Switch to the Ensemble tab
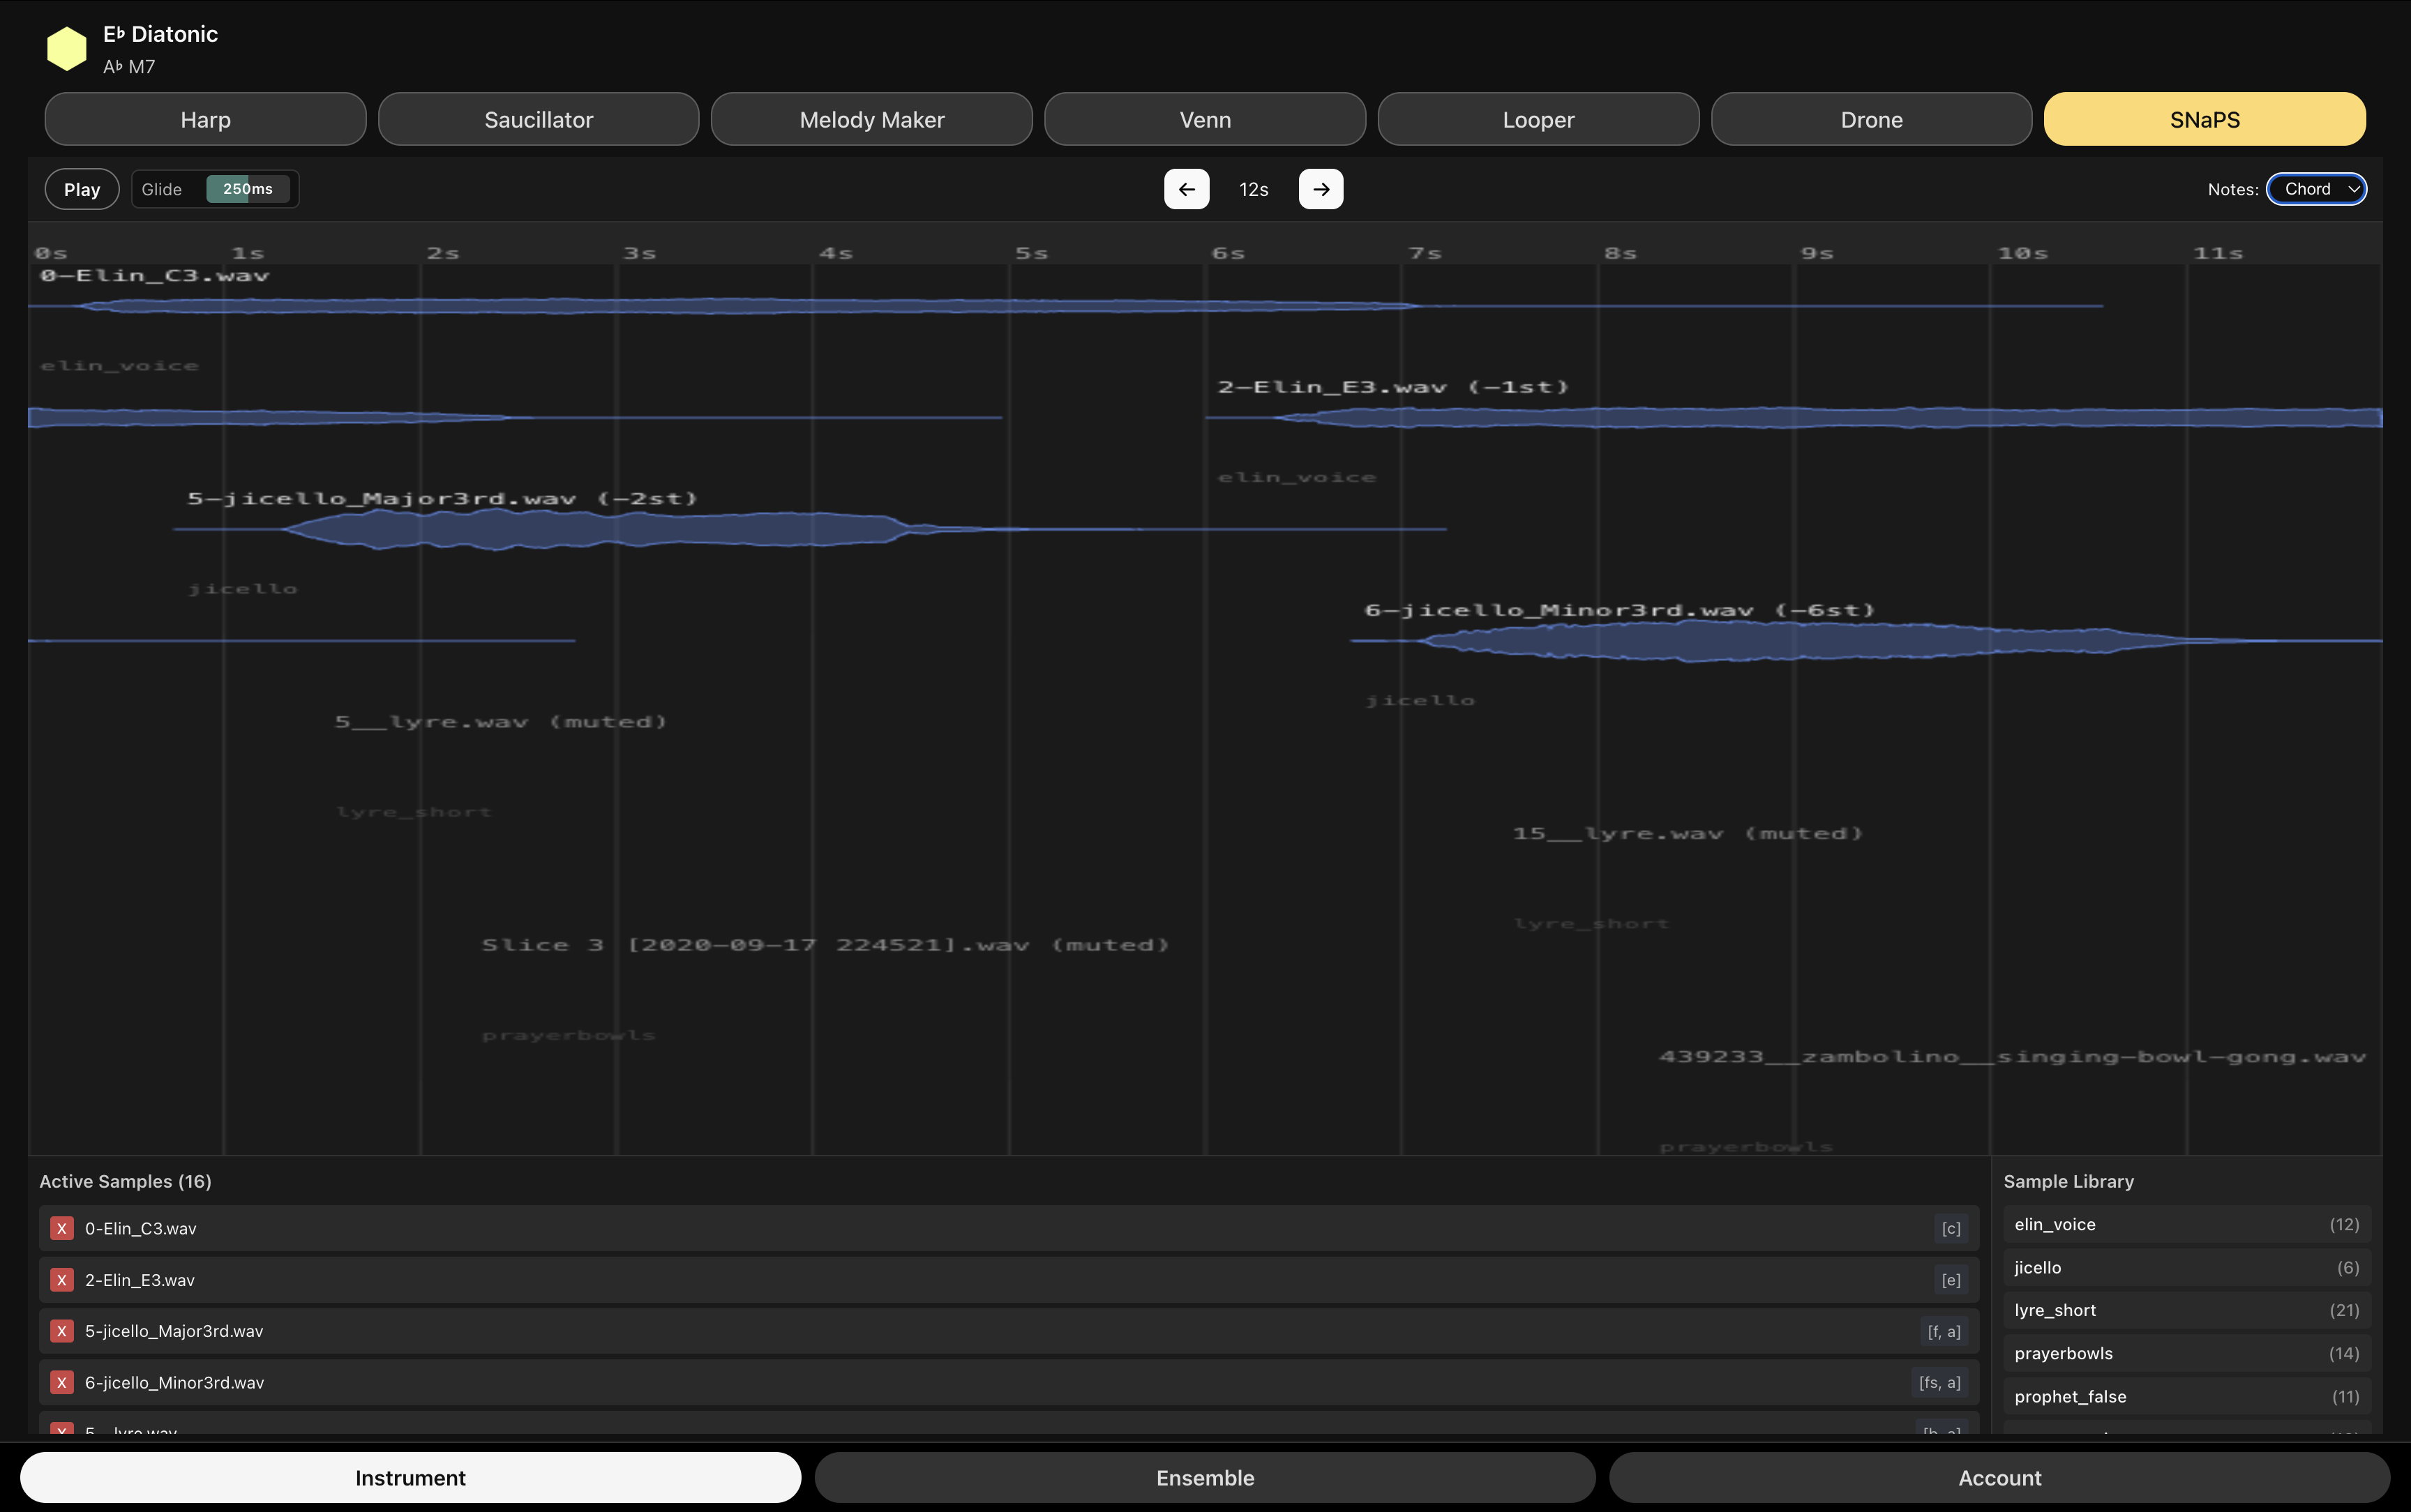The width and height of the screenshot is (2411, 1512). [1204, 1477]
